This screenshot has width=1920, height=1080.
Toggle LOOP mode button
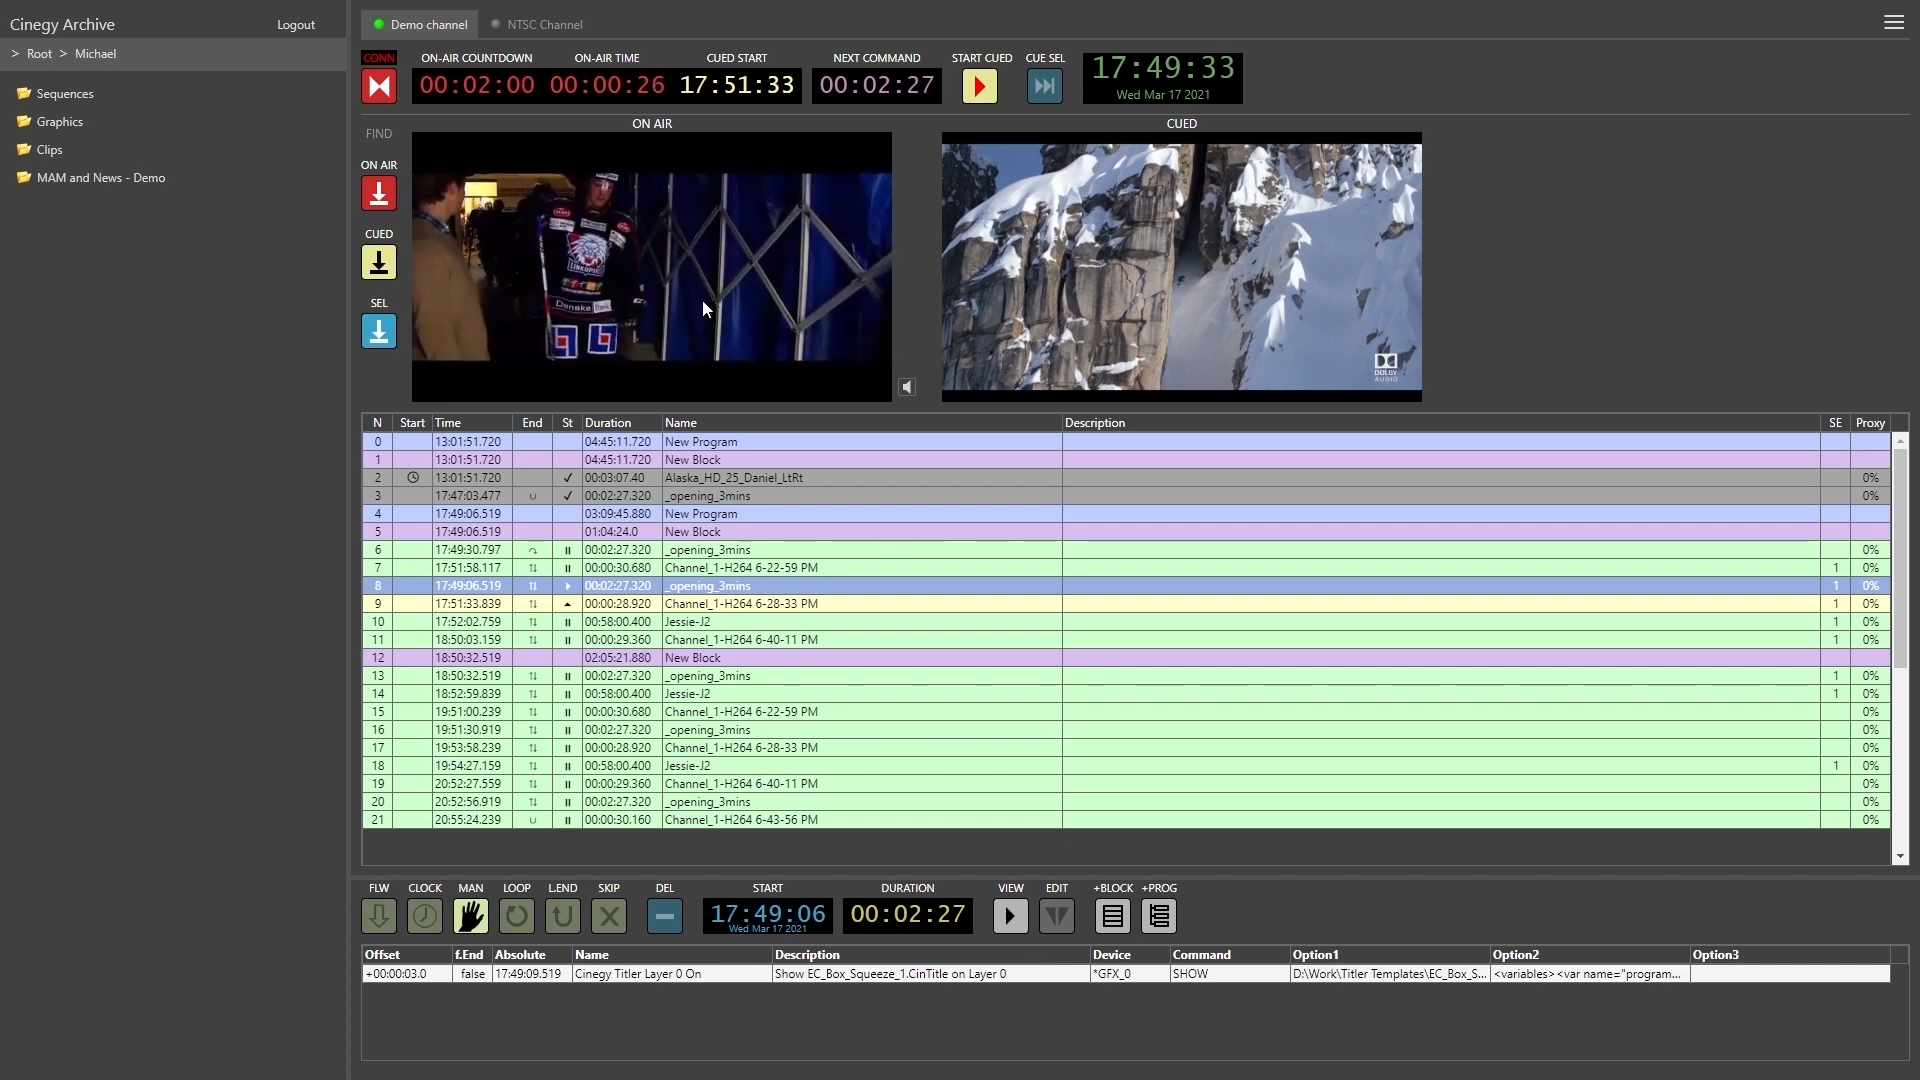pos(517,916)
